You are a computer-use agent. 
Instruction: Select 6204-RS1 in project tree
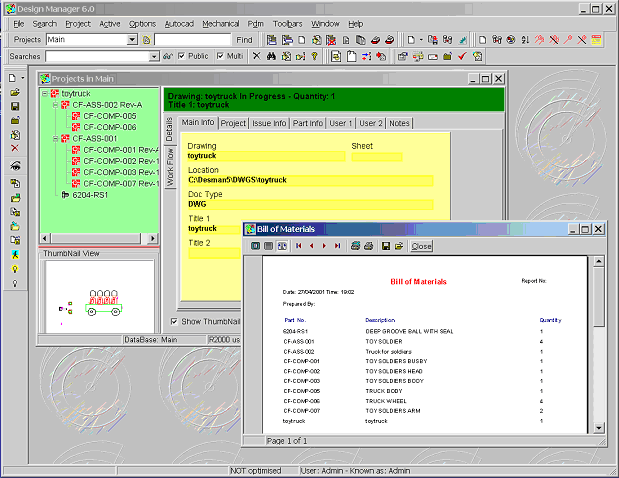(x=90, y=195)
